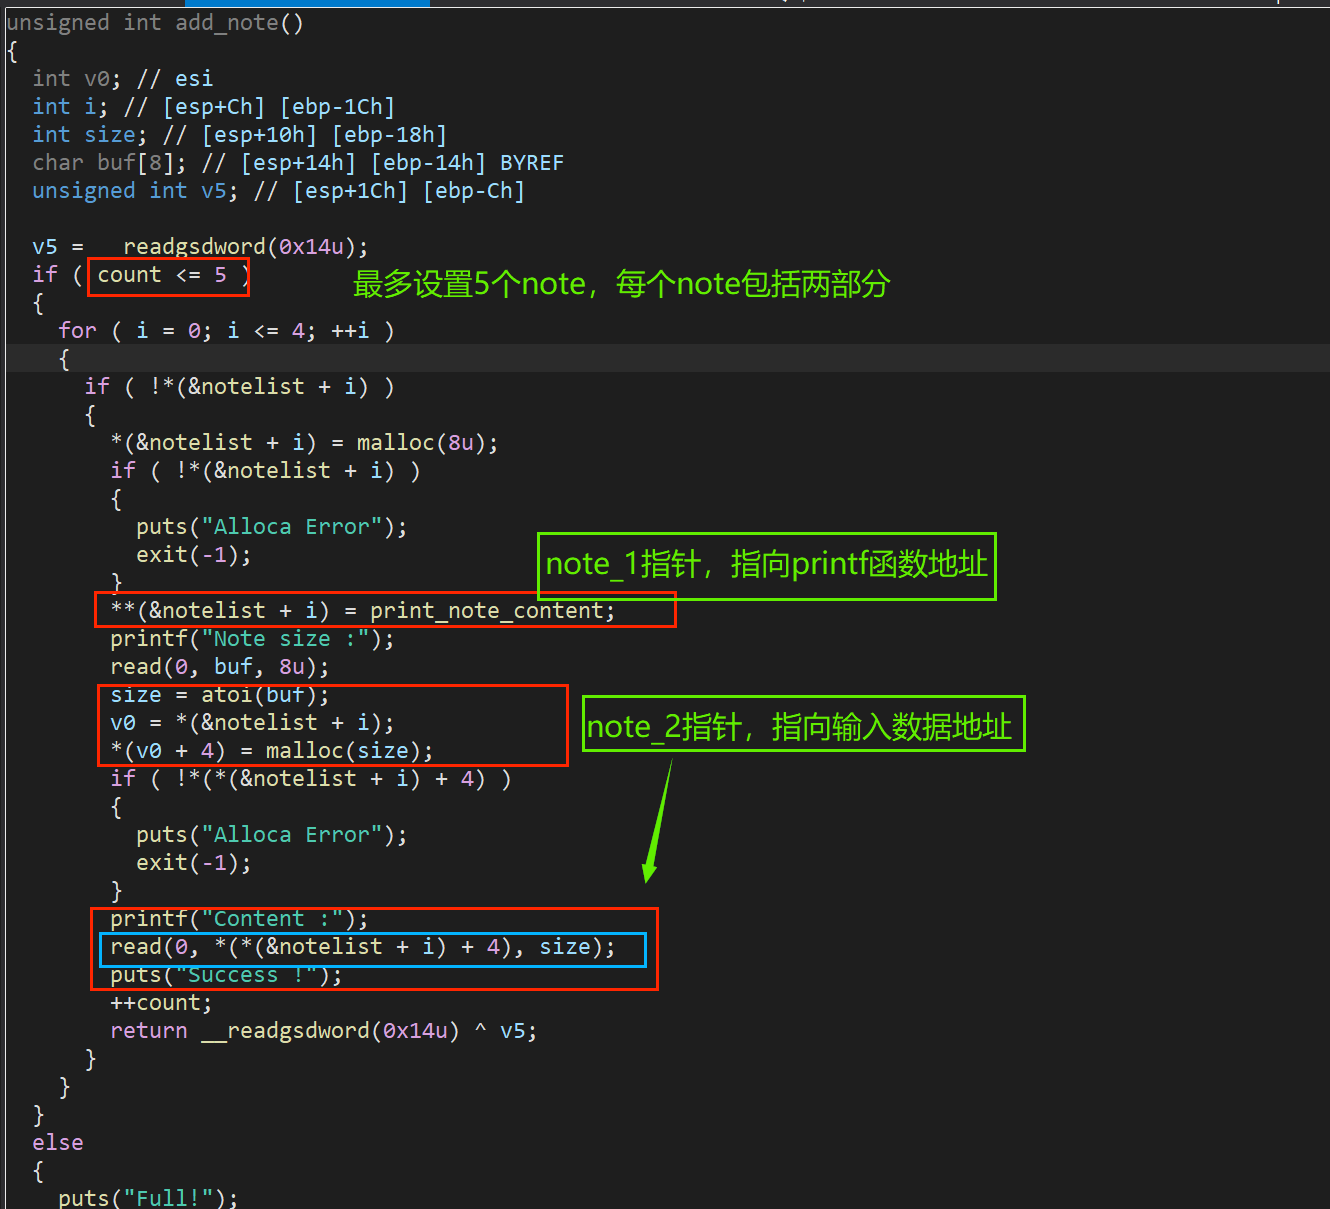Image resolution: width=1330 pixels, height=1209 pixels.
Task: Click the 'int i;' declaration with [ebp-1Ch] comment
Action: click(213, 106)
